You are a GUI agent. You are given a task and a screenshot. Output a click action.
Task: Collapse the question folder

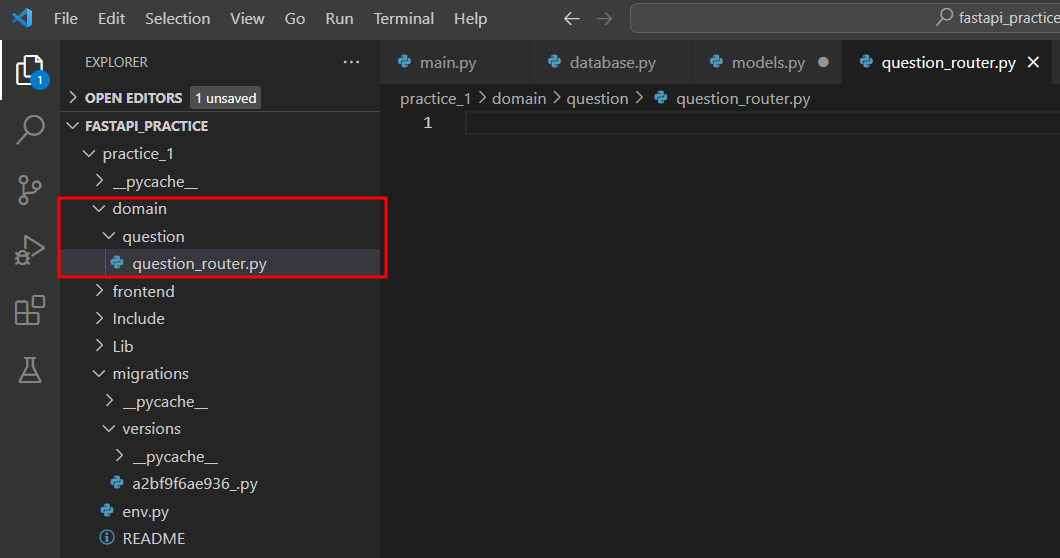pos(109,236)
